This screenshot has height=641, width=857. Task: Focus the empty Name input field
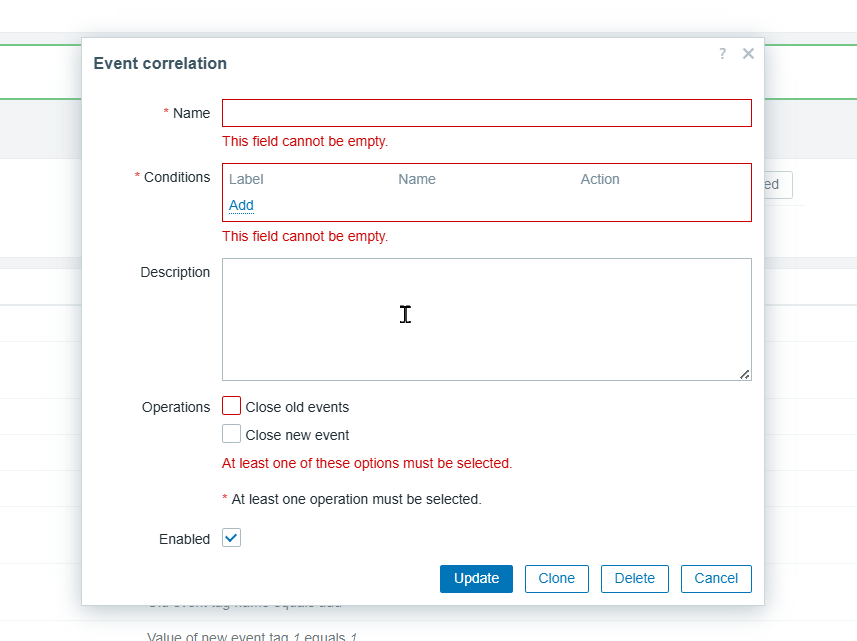pyautogui.click(x=486, y=113)
